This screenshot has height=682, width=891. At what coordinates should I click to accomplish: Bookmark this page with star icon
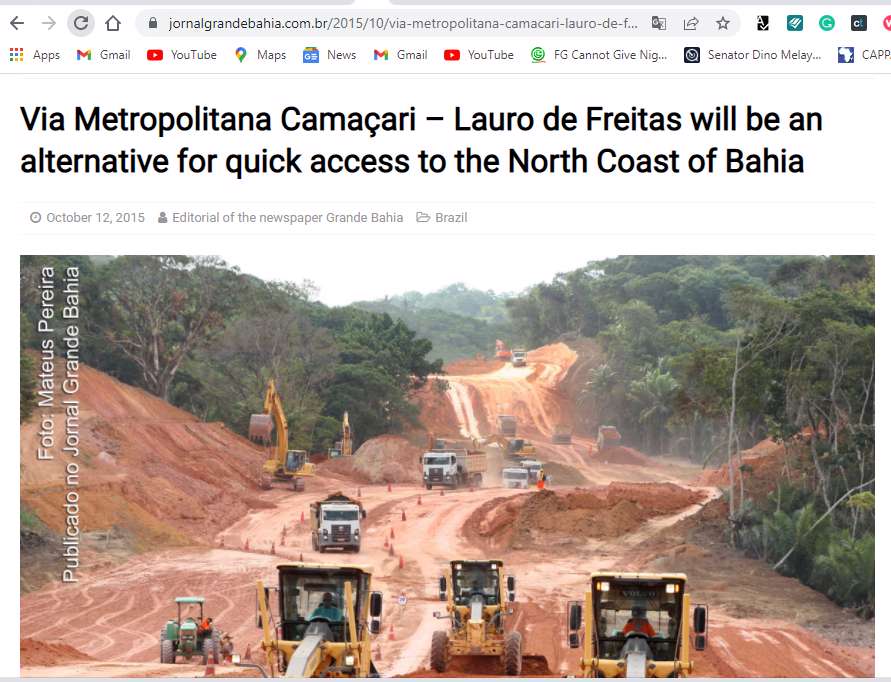click(723, 23)
